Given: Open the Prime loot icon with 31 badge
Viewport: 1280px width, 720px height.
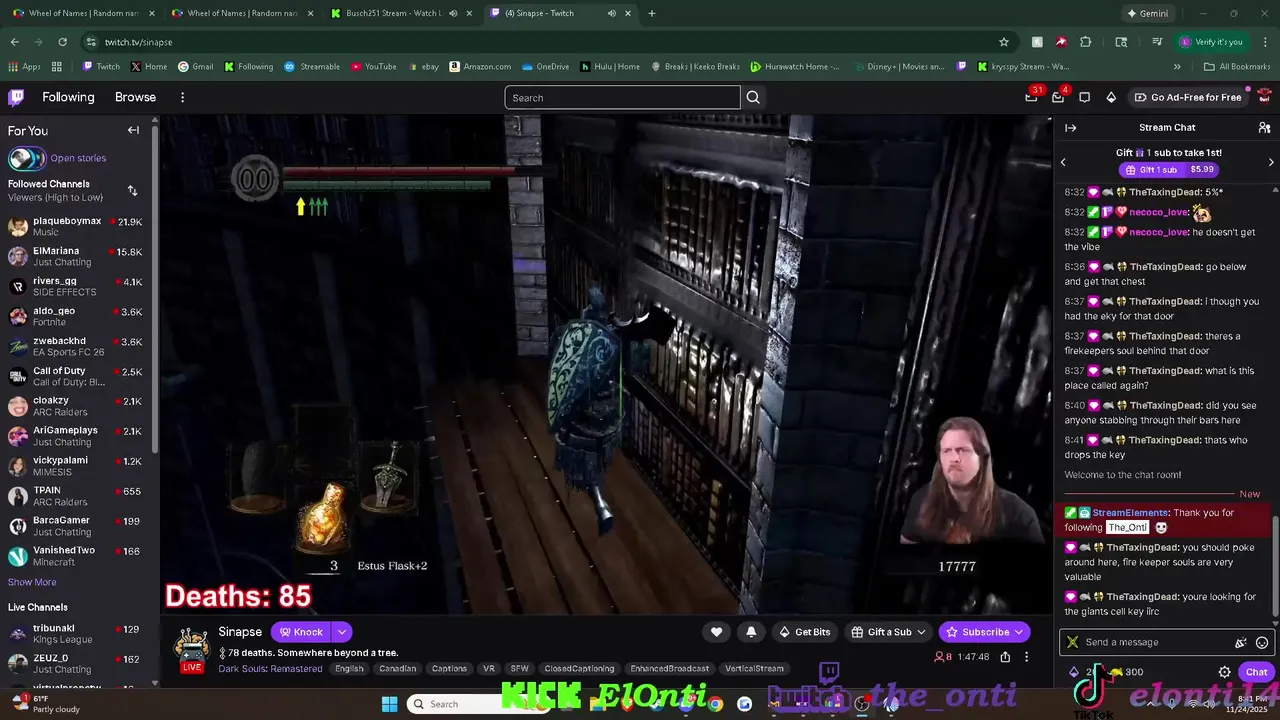Looking at the screenshot, I should pos(1032,97).
